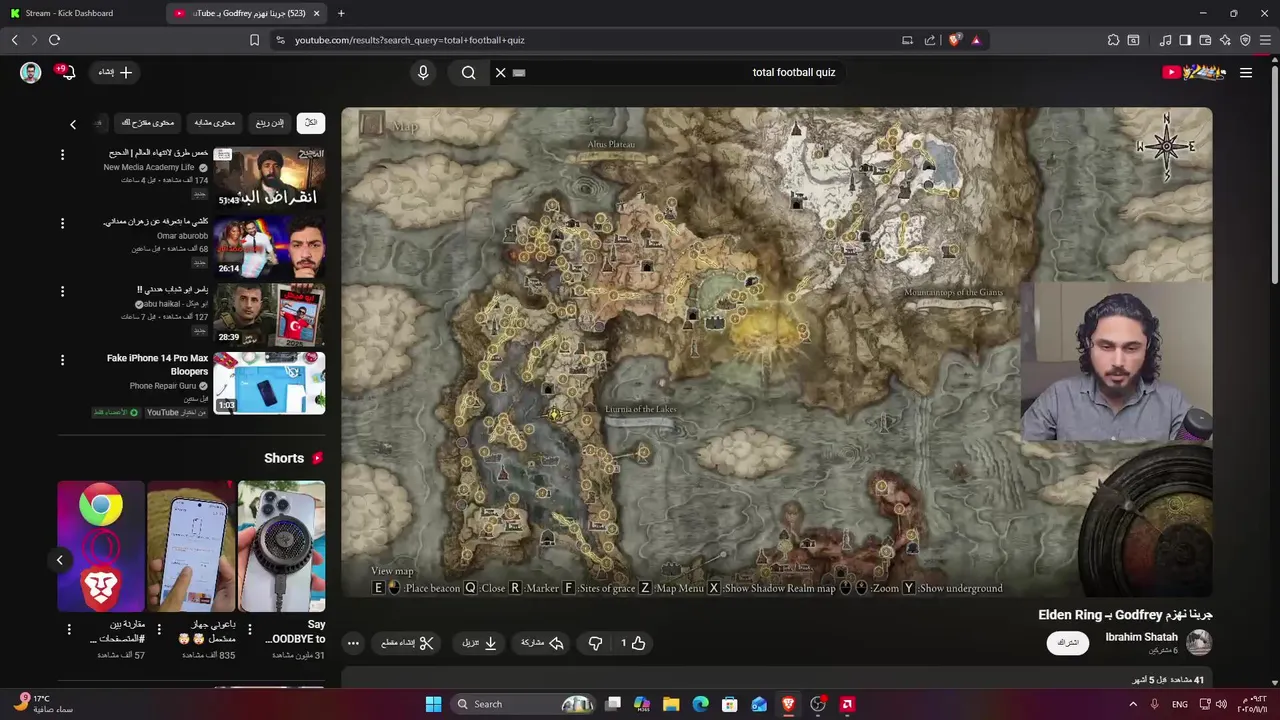
Task: Open the YouTube account avatar menu
Action: pyautogui.click(x=30, y=72)
